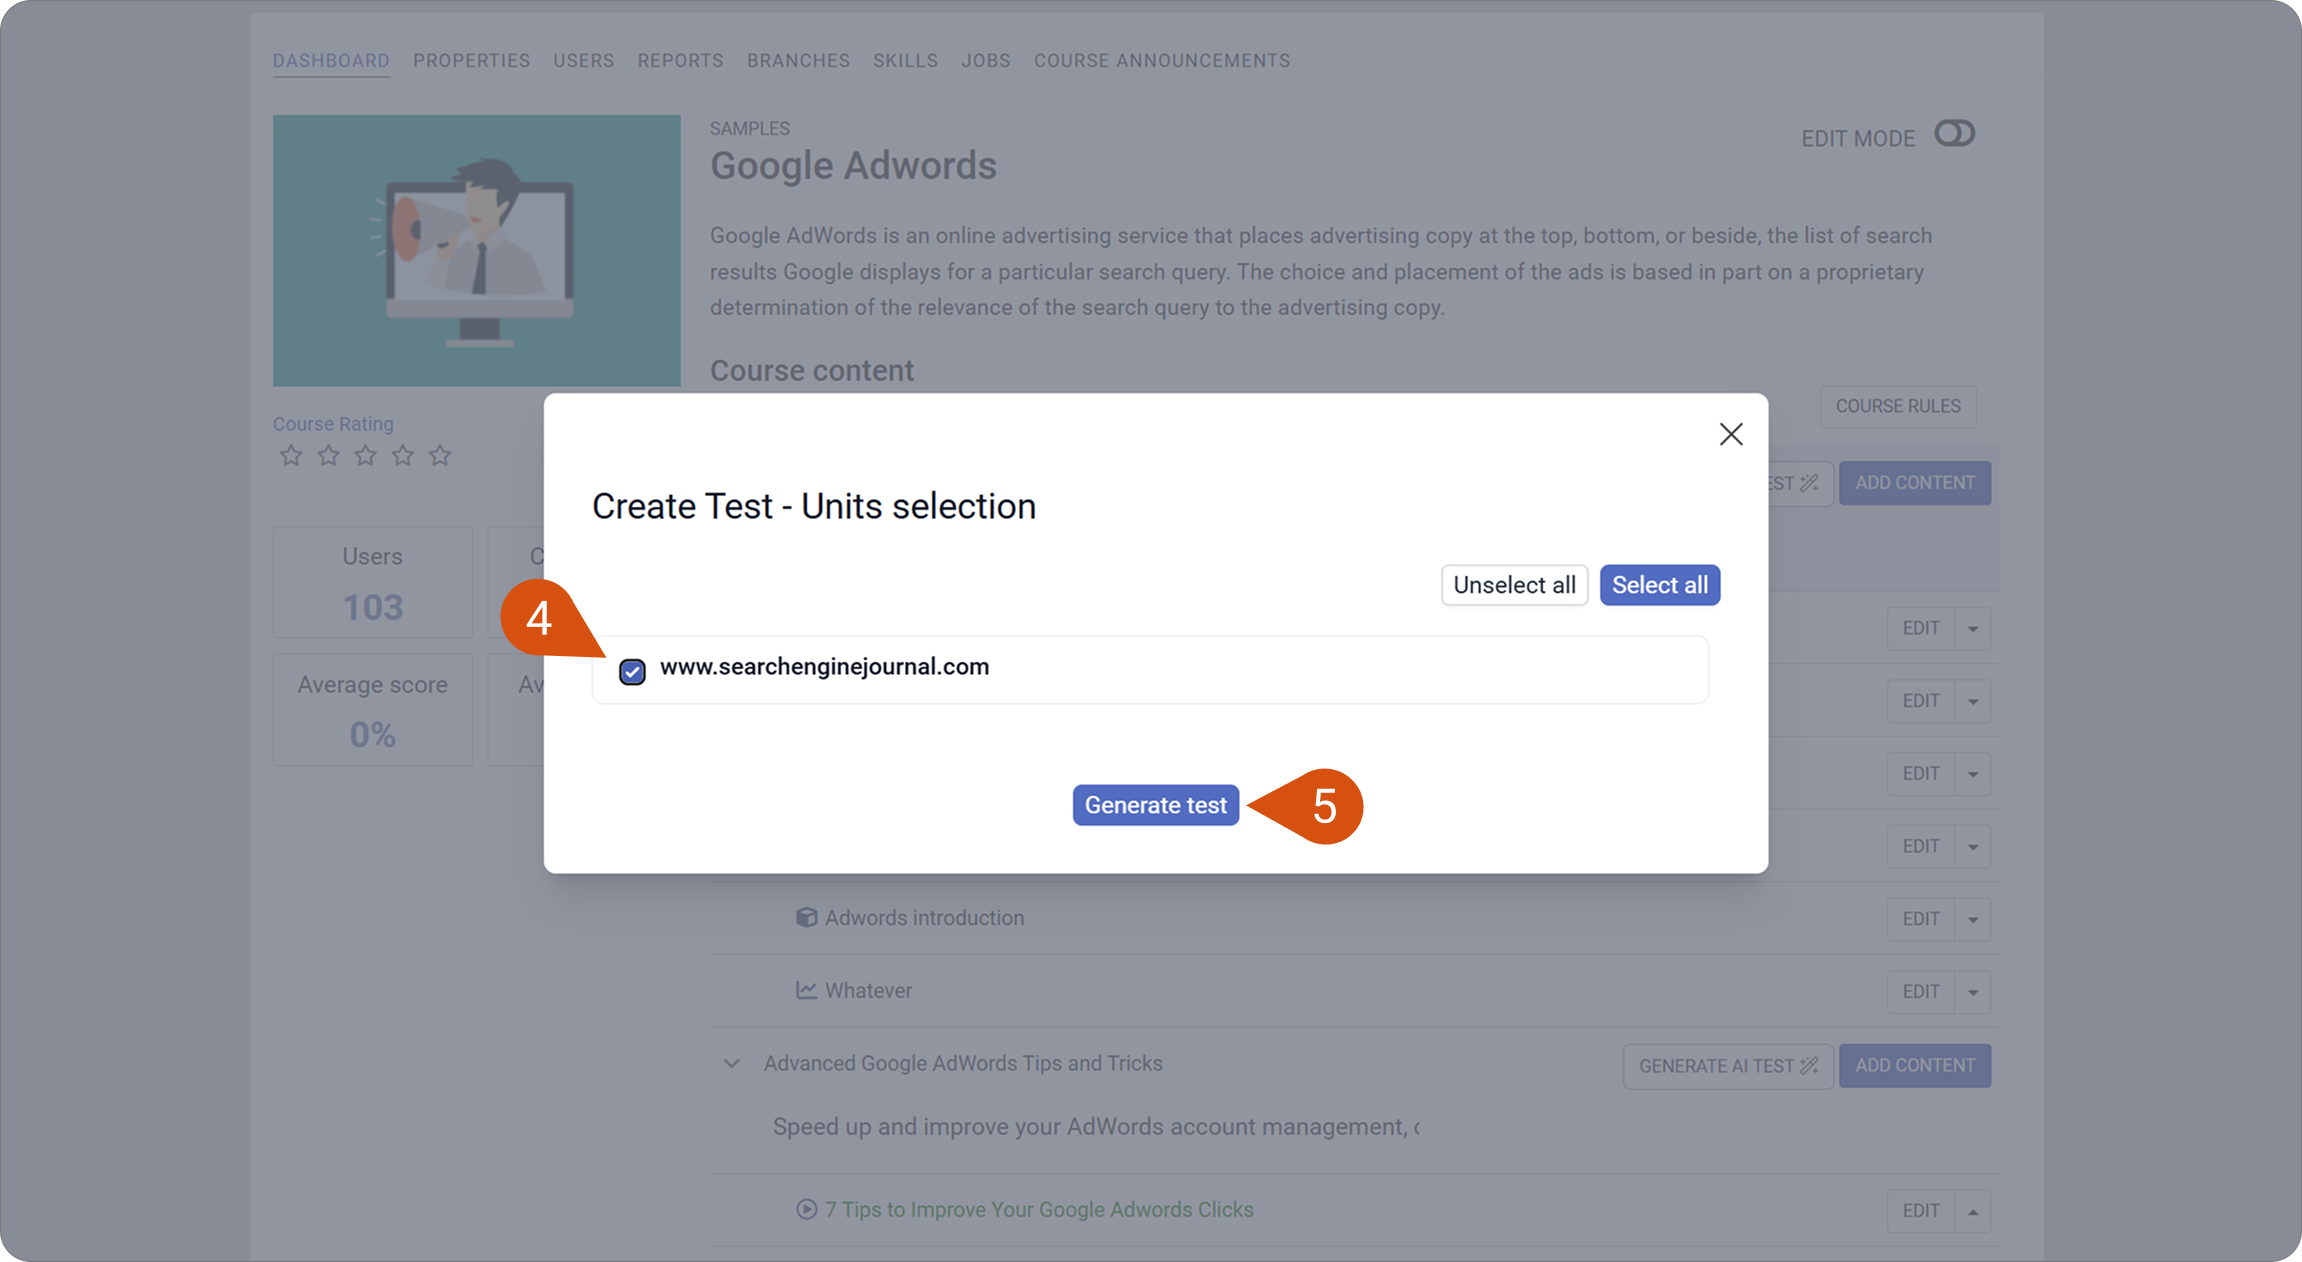
Task: Click the Google Adwords course thumbnail image
Action: [x=477, y=250]
